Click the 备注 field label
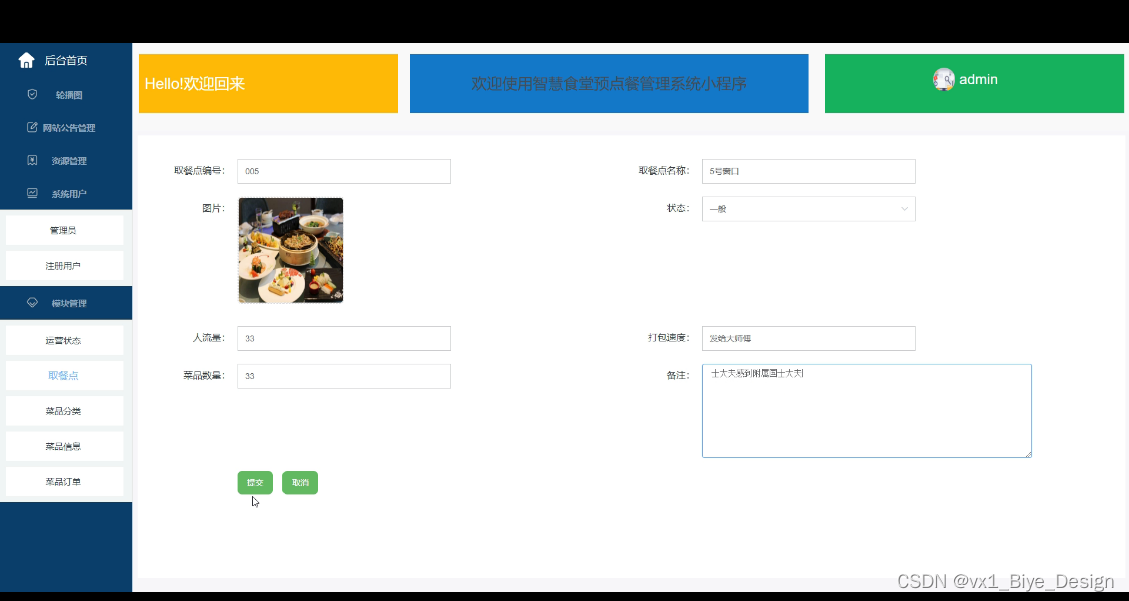This screenshot has height=601, width=1129. [x=678, y=375]
